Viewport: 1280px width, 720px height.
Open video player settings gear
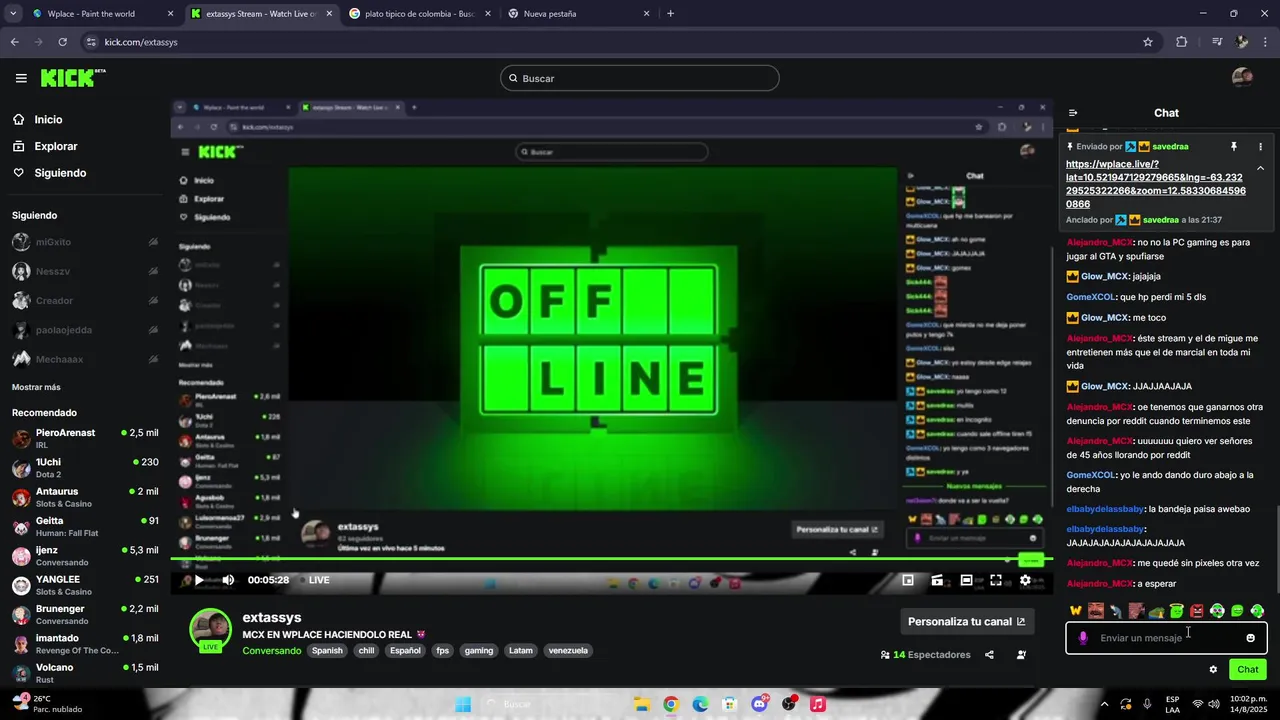(x=1025, y=580)
